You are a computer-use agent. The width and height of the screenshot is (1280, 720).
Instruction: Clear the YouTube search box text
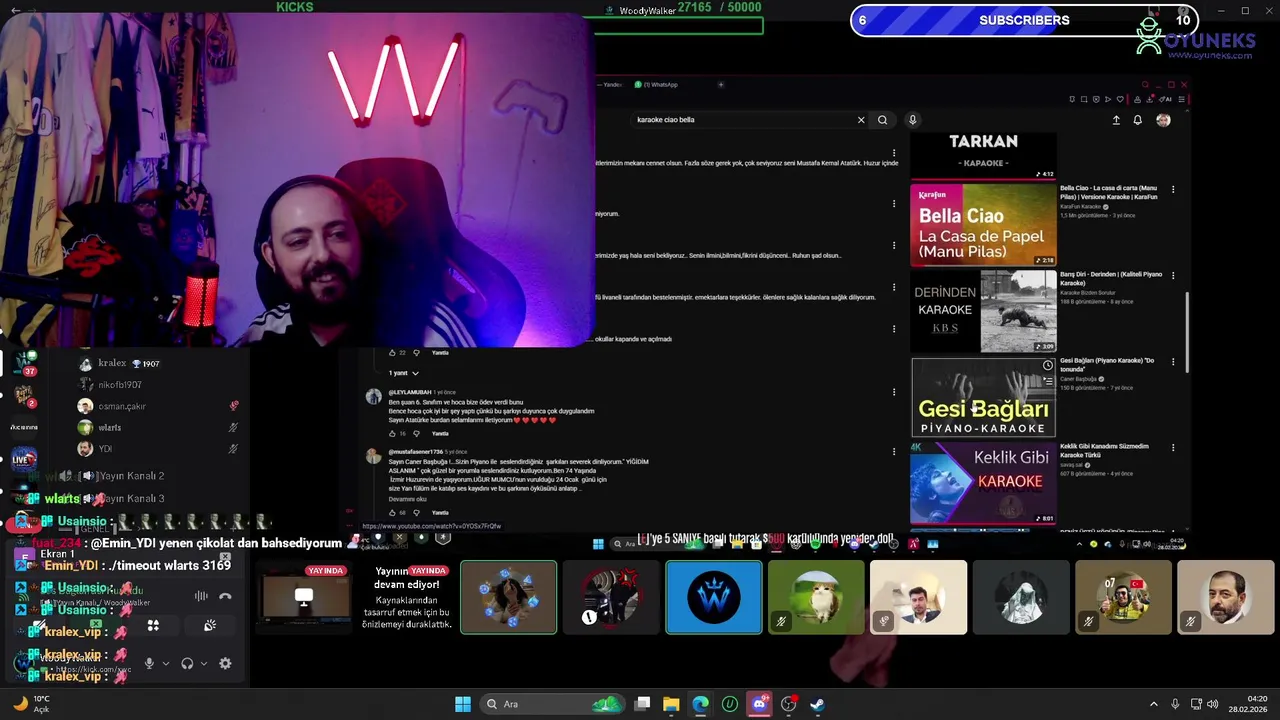pos(861,120)
